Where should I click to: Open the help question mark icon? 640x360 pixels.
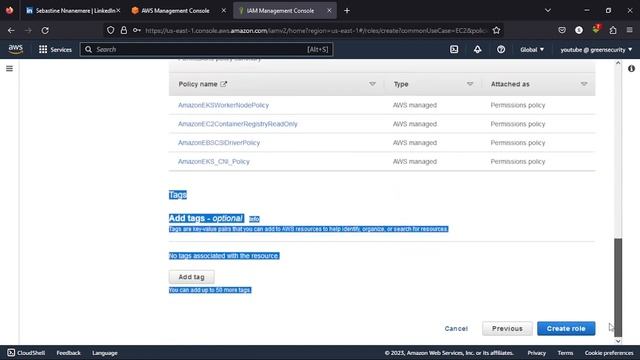(x=501, y=49)
